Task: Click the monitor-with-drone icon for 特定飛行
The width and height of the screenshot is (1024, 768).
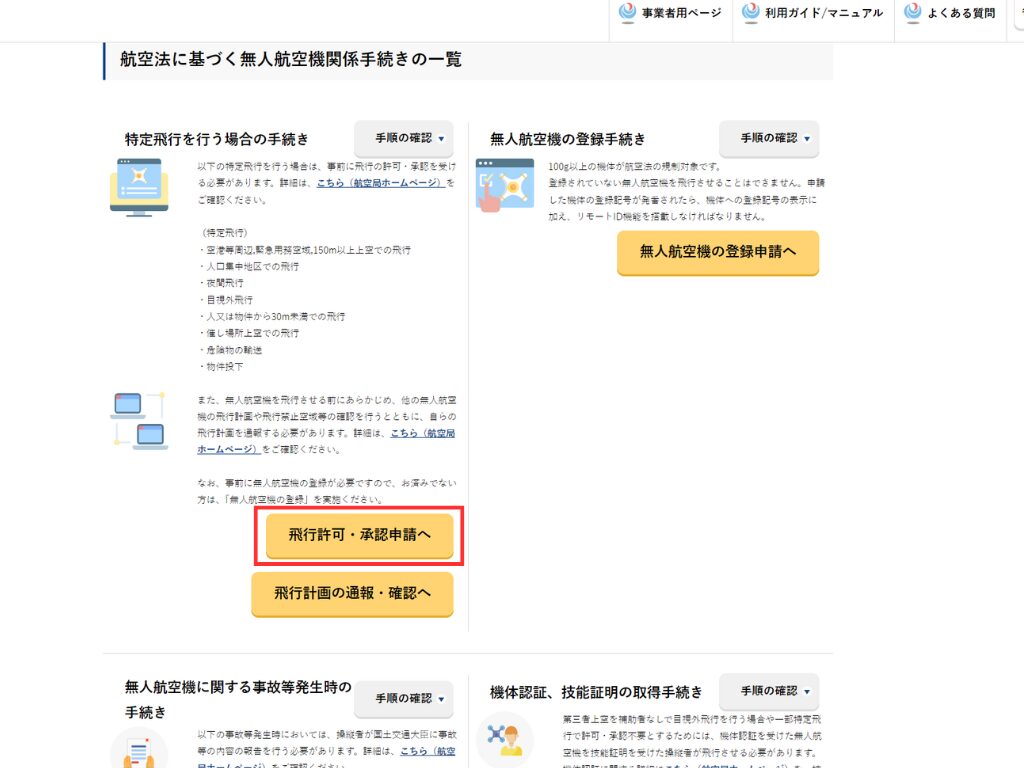Action: (139, 187)
